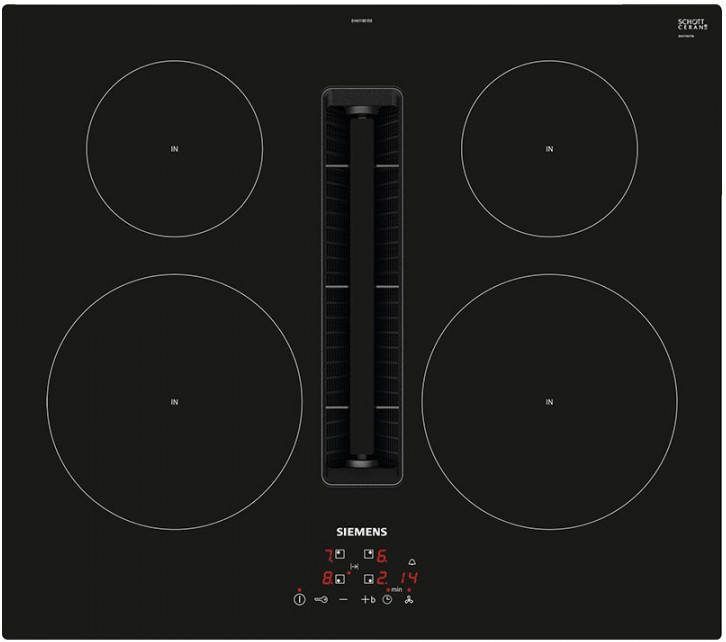Tap the red 8 power level display
726x642 pixels.
(x=327, y=578)
